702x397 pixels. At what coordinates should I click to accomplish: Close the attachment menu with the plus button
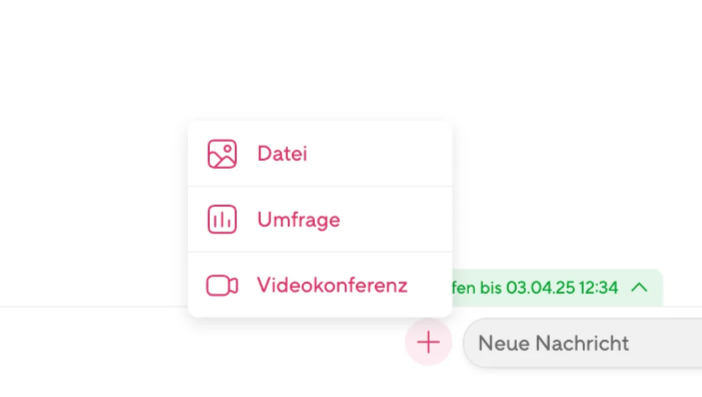428,342
